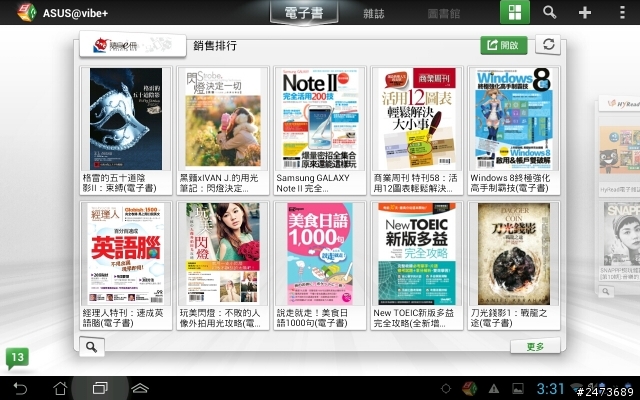640x400 pixels.
Task: Click title New TOEIC新版多益完全攻略
Action: (413, 318)
